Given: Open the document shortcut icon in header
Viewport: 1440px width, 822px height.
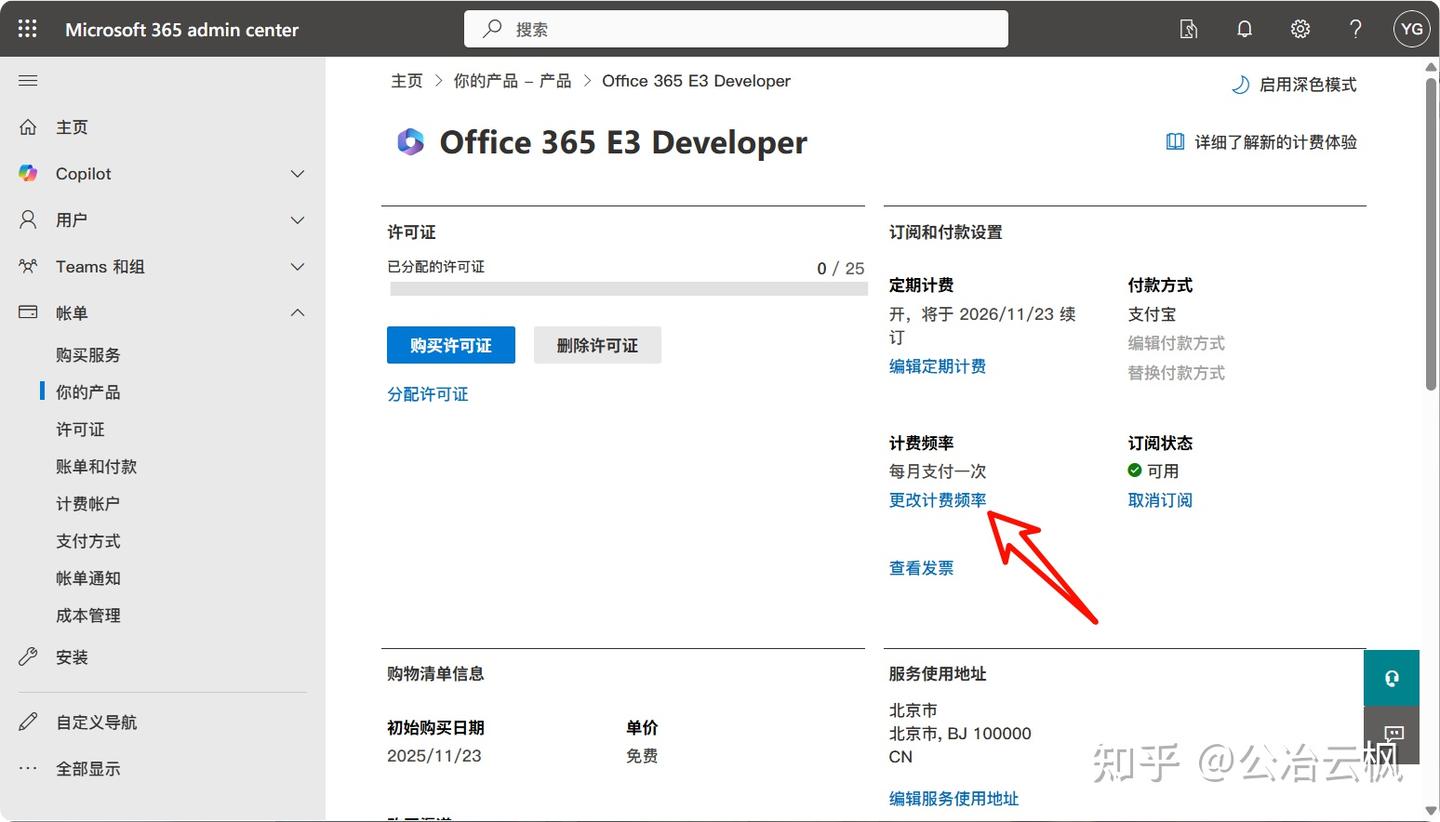Looking at the screenshot, I should [1188, 29].
